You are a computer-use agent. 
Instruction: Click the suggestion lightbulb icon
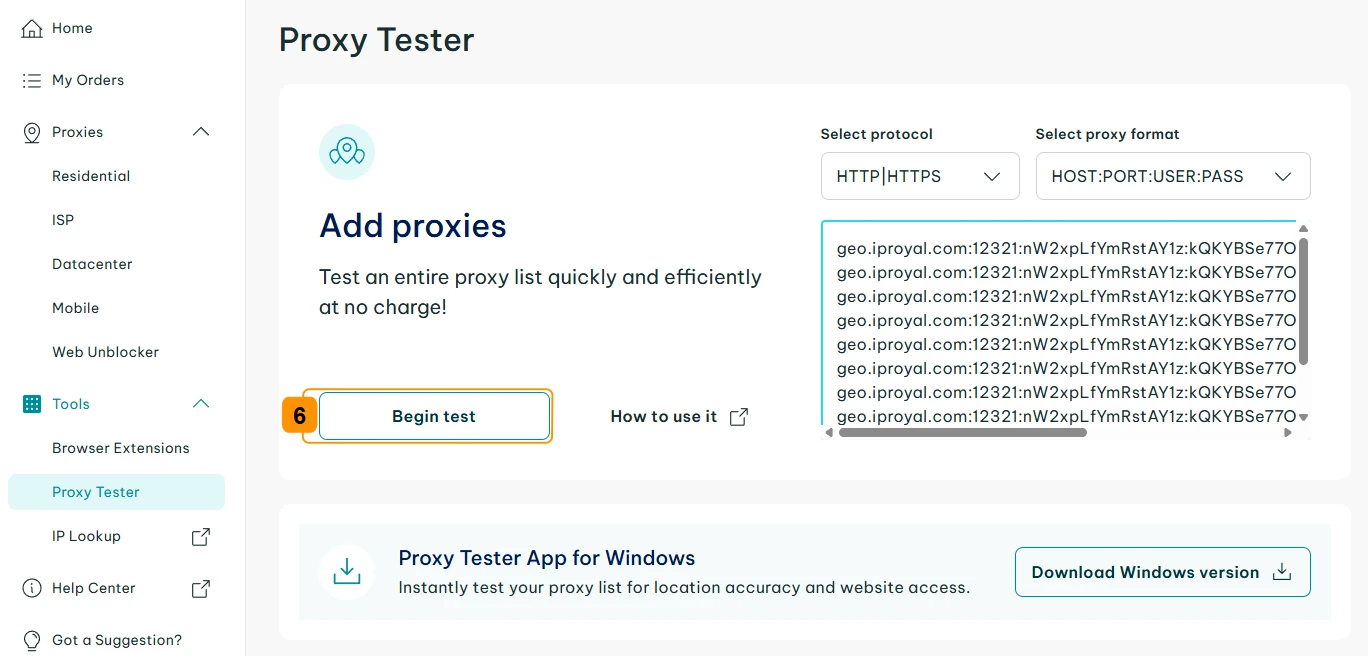[x=32, y=640]
